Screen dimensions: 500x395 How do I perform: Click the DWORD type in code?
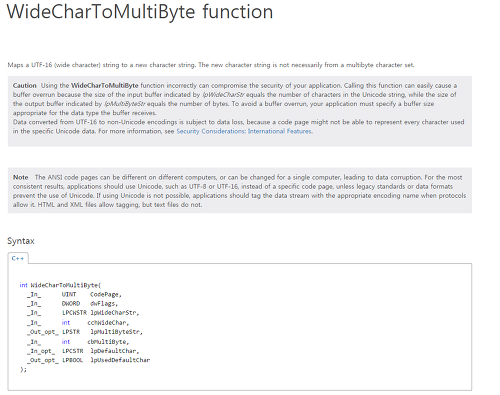71,304
